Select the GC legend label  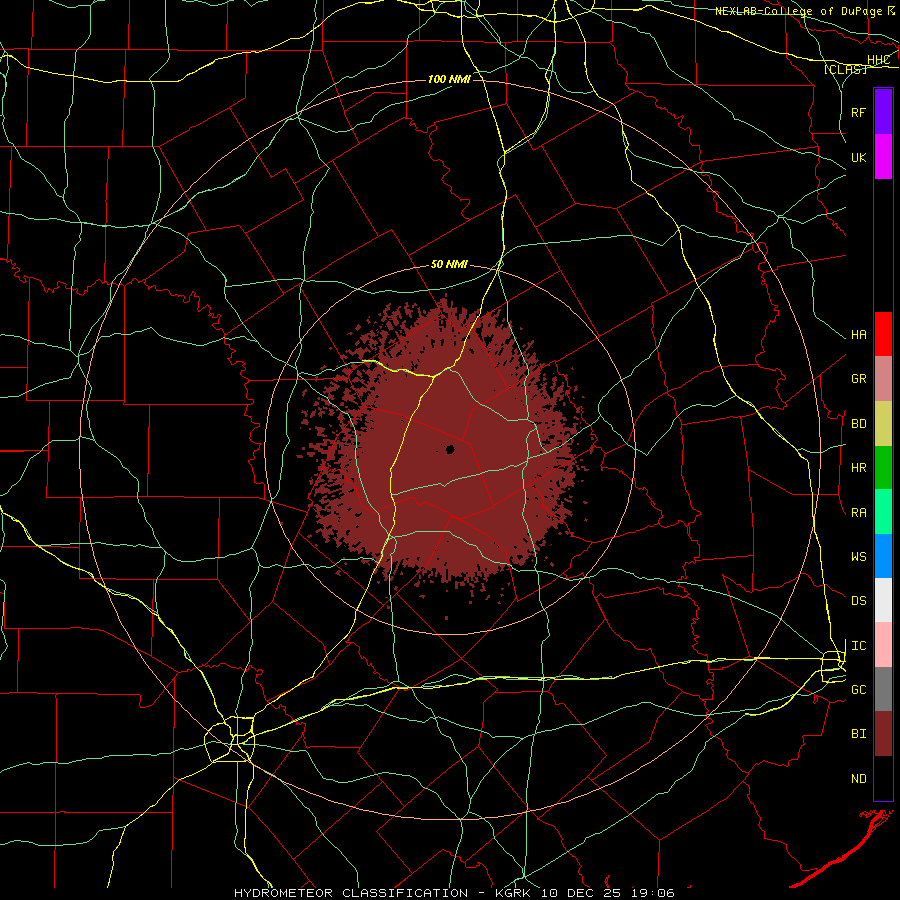point(859,689)
